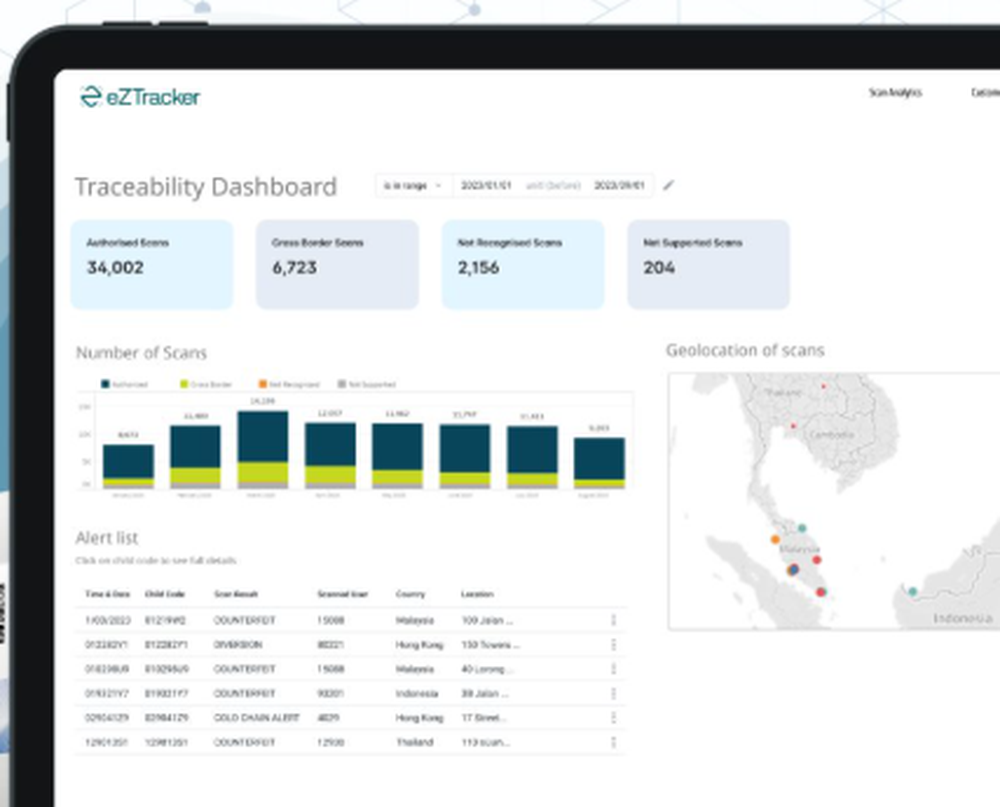Select the Authorised Scans 34,002 card

152,265
